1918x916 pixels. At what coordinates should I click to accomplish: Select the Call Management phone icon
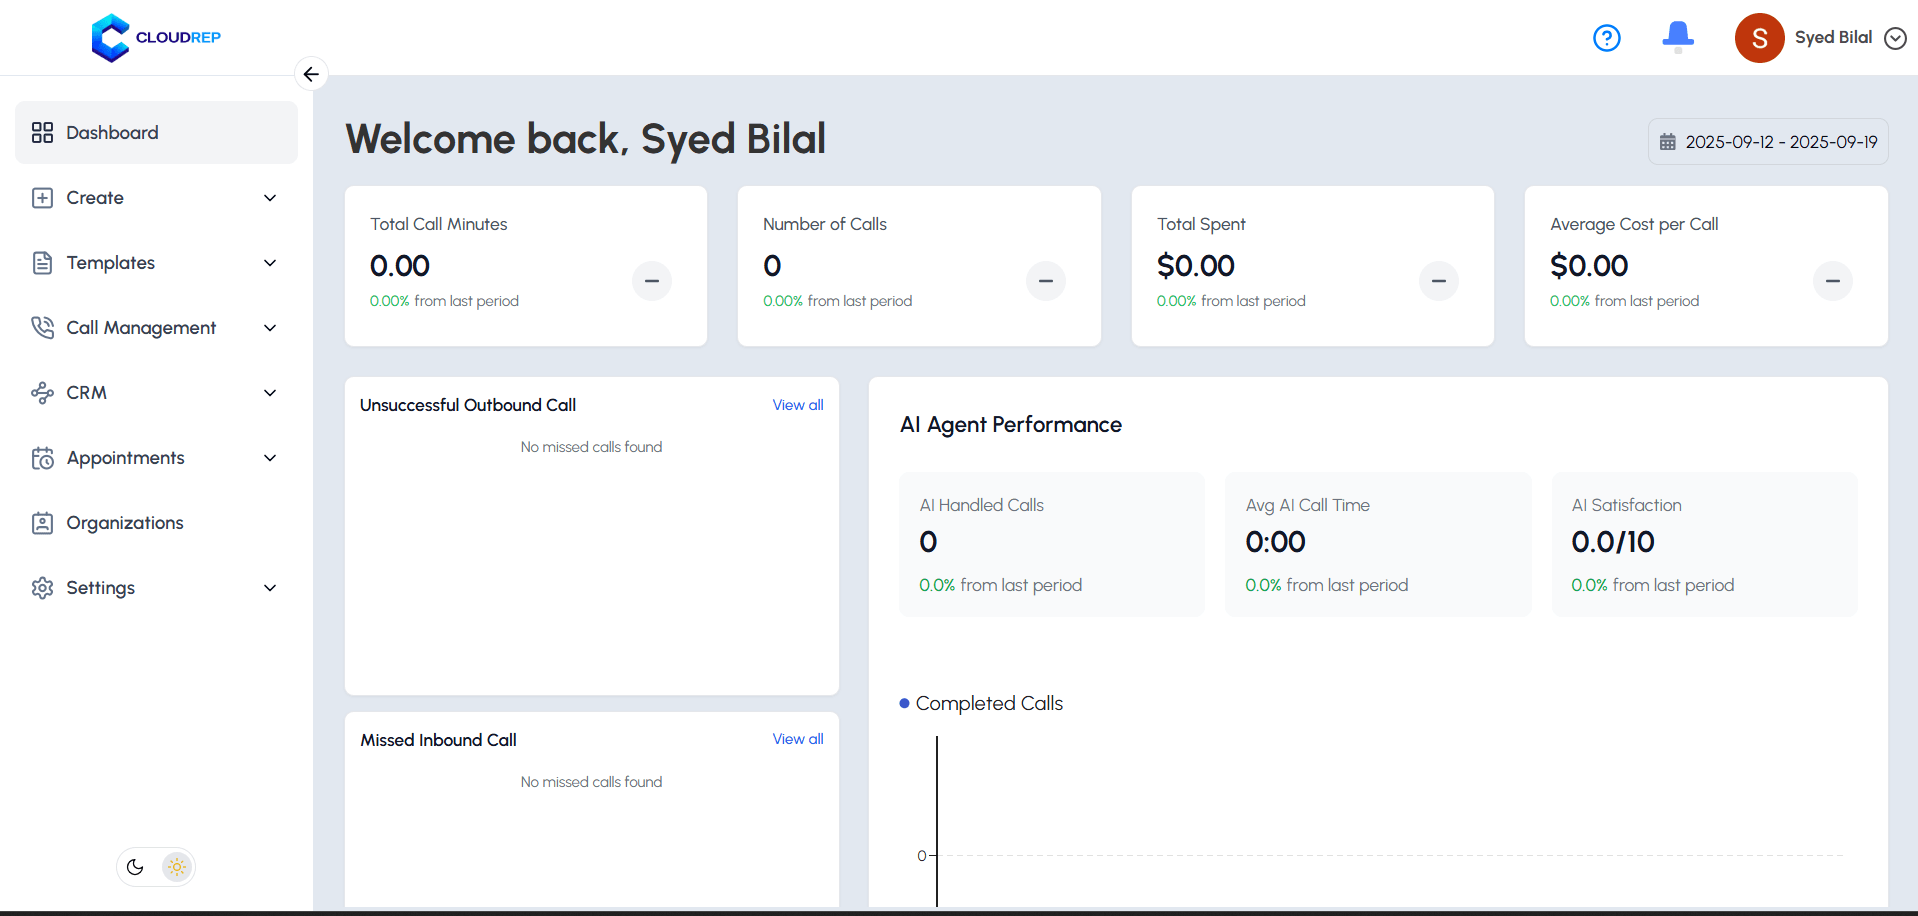(x=43, y=327)
